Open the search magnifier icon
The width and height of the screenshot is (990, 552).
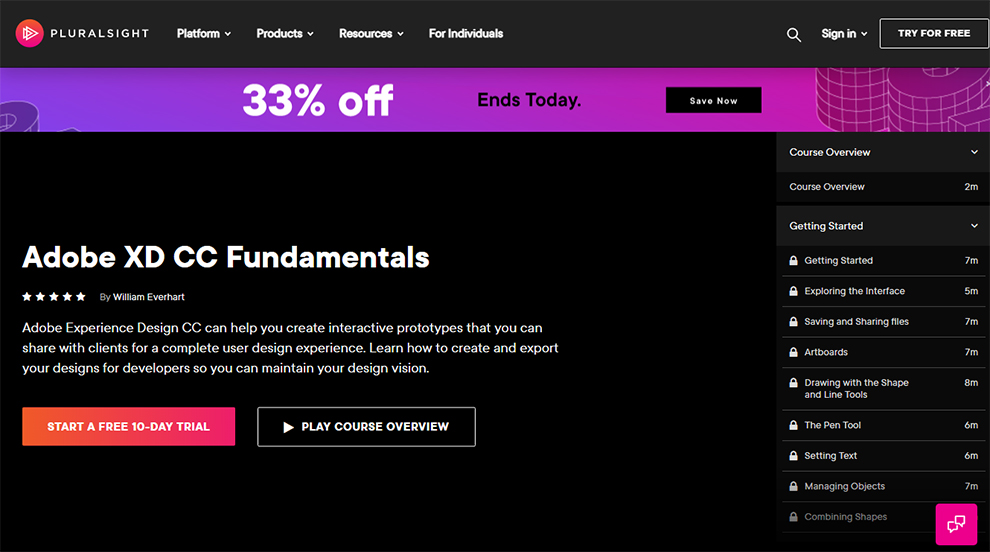[794, 34]
